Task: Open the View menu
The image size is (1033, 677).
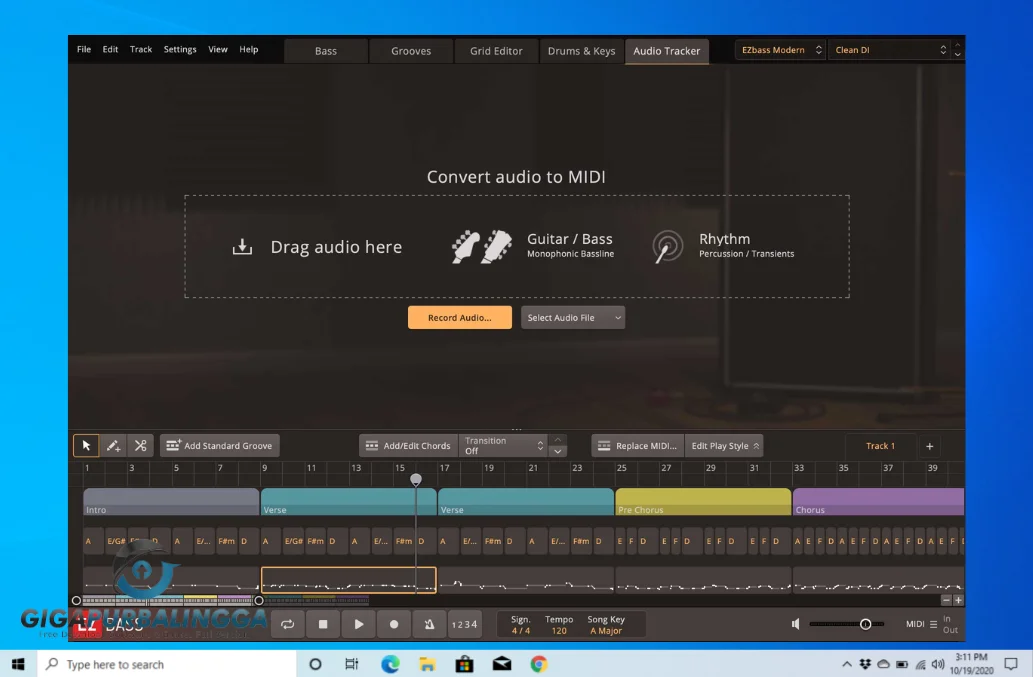Action: 218,49
